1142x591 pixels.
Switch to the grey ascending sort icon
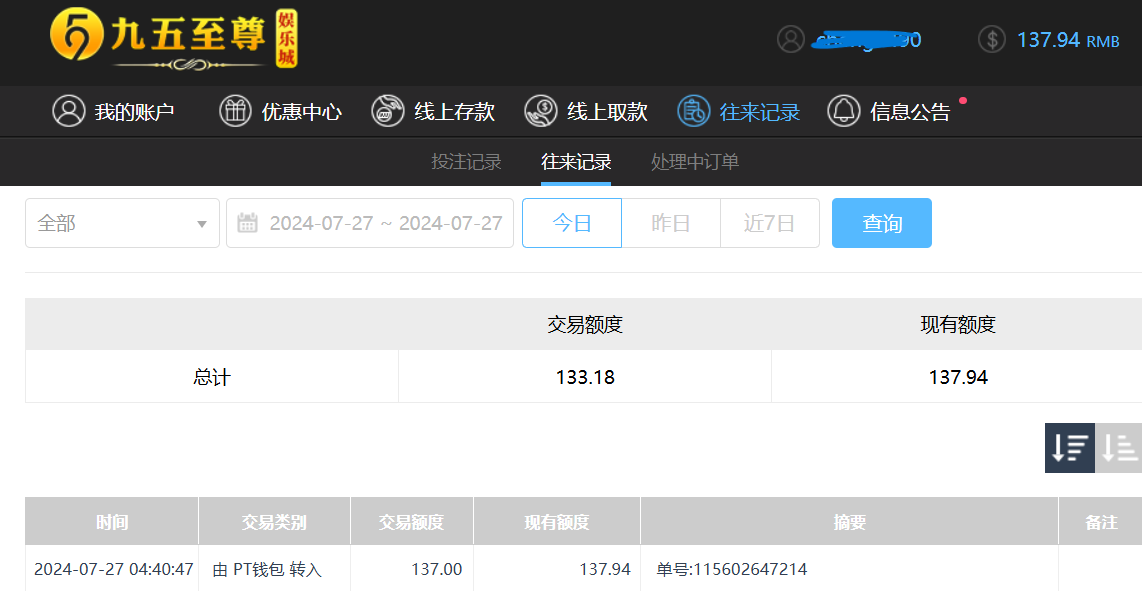tap(1120, 448)
